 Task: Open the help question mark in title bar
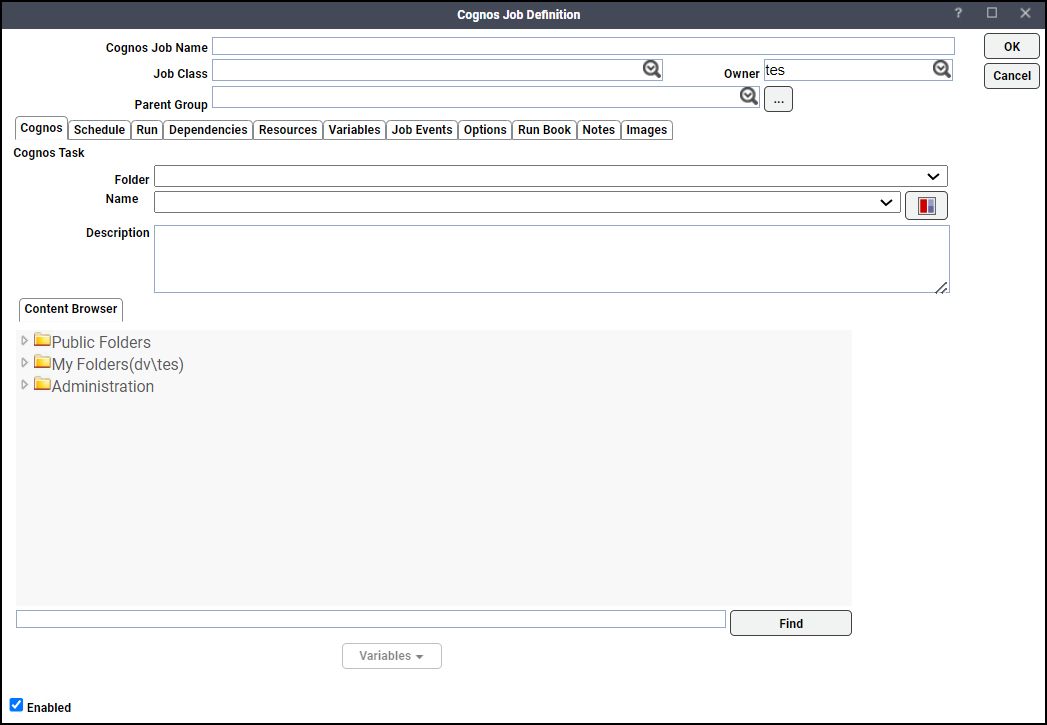[x=958, y=13]
